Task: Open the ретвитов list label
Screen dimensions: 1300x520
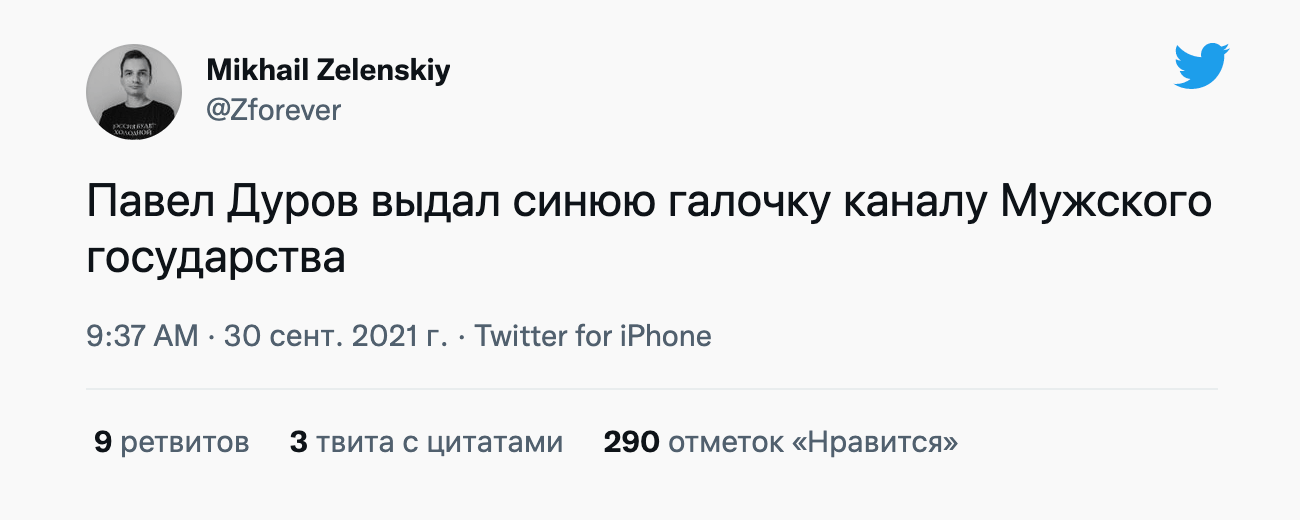Action: (184, 442)
